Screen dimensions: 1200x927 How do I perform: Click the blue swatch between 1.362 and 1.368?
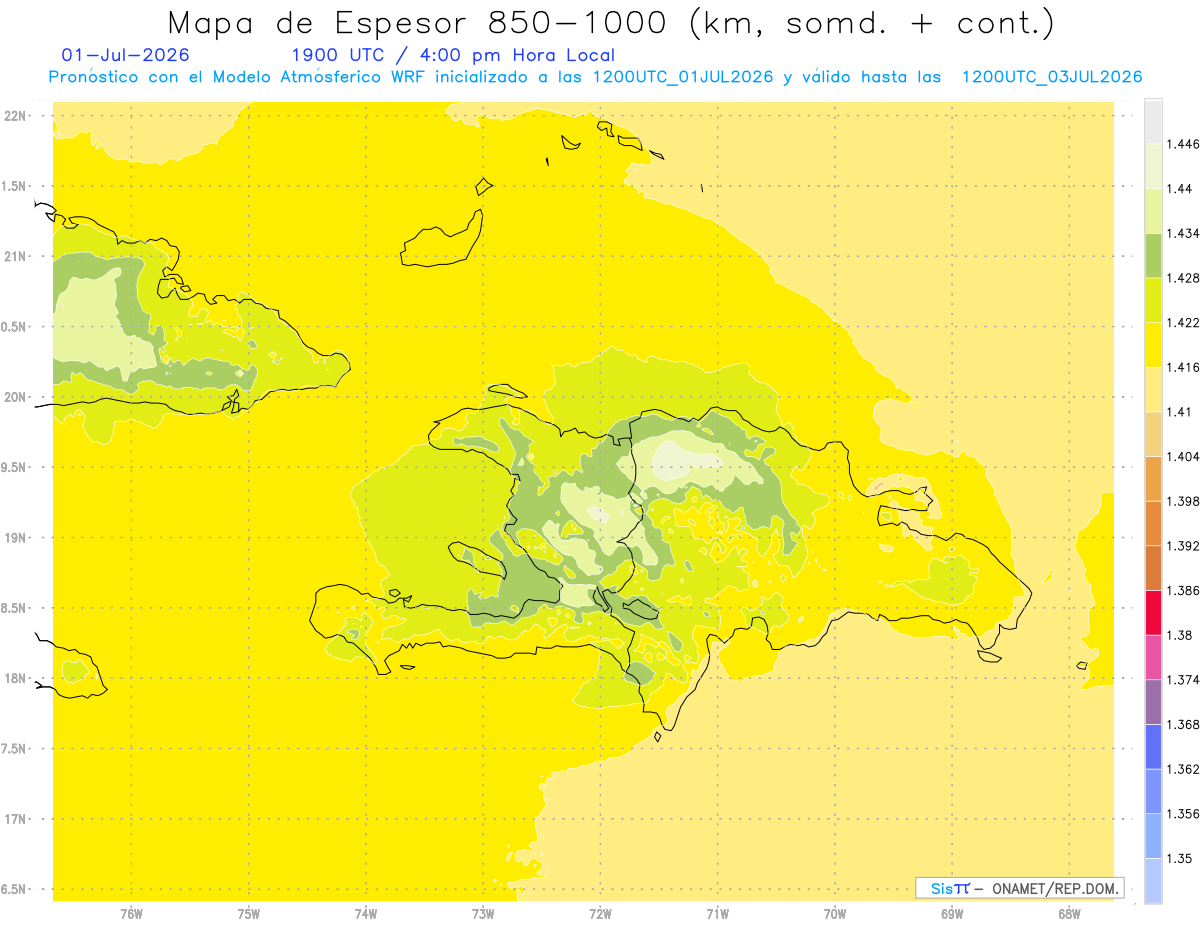(1153, 746)
